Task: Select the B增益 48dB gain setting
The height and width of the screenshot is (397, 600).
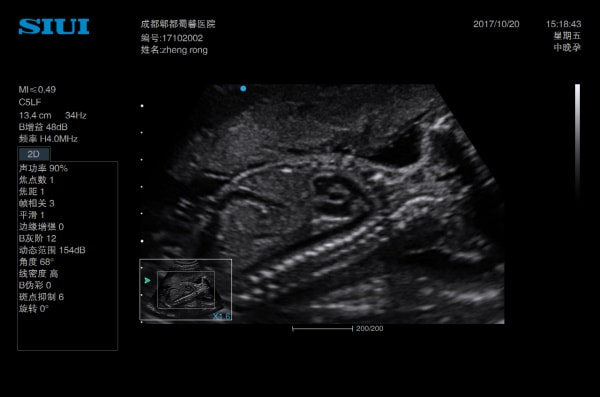Action: point(43,127)
